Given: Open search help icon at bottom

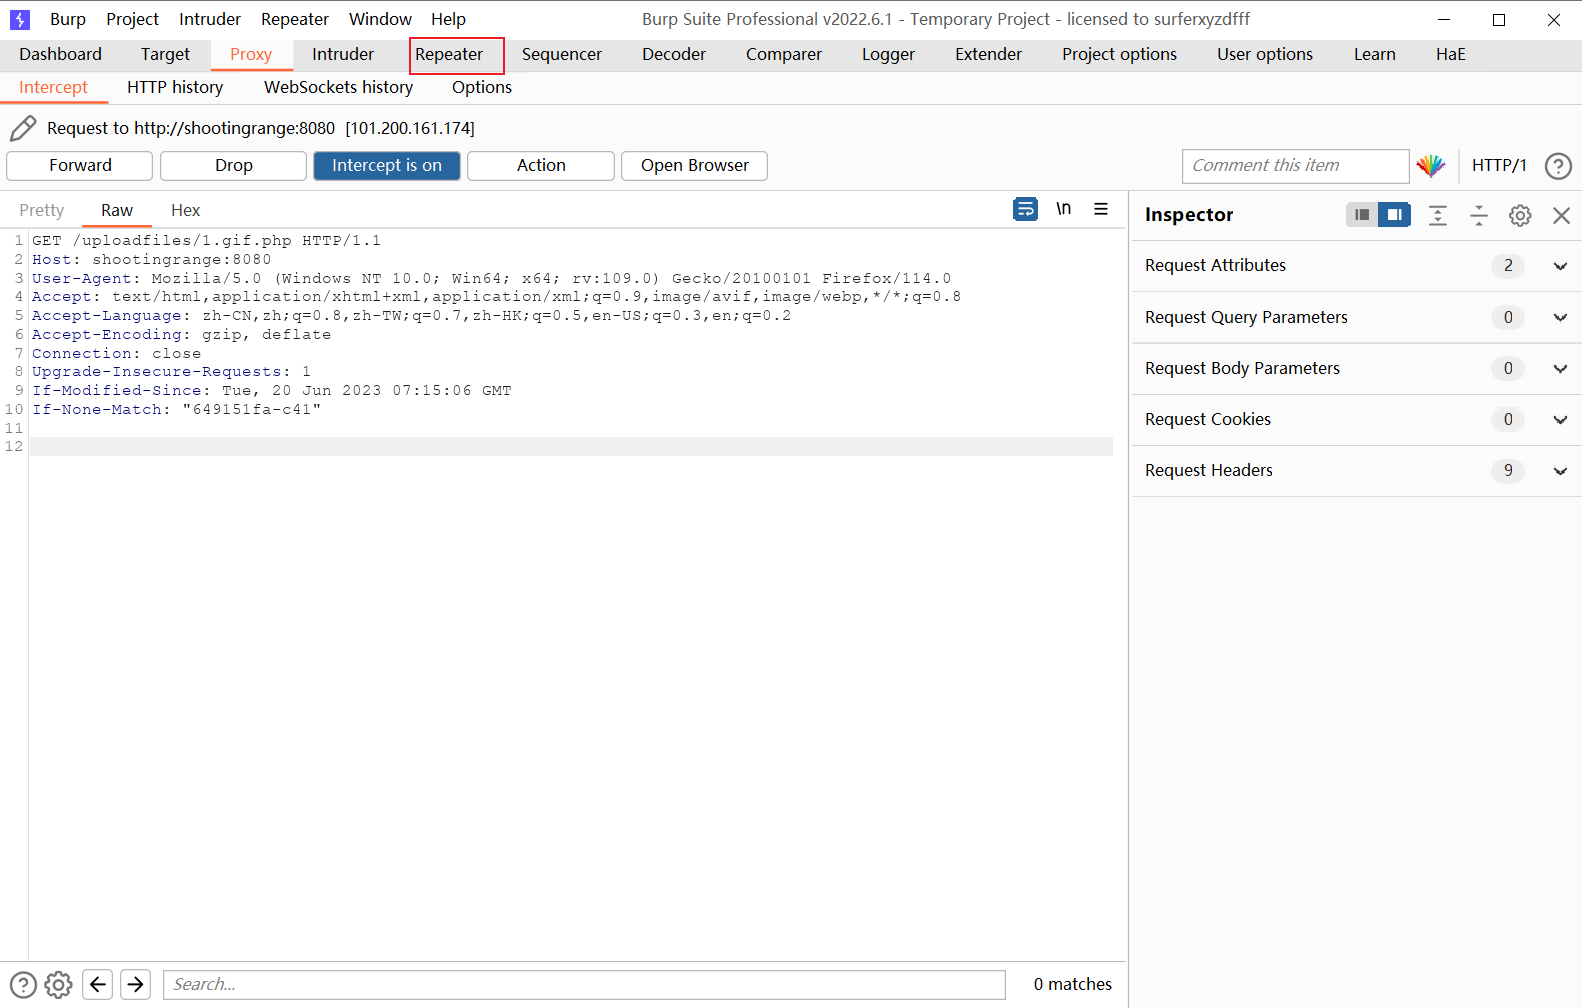Looking at the screenshot, I should (x=23, y=985).
